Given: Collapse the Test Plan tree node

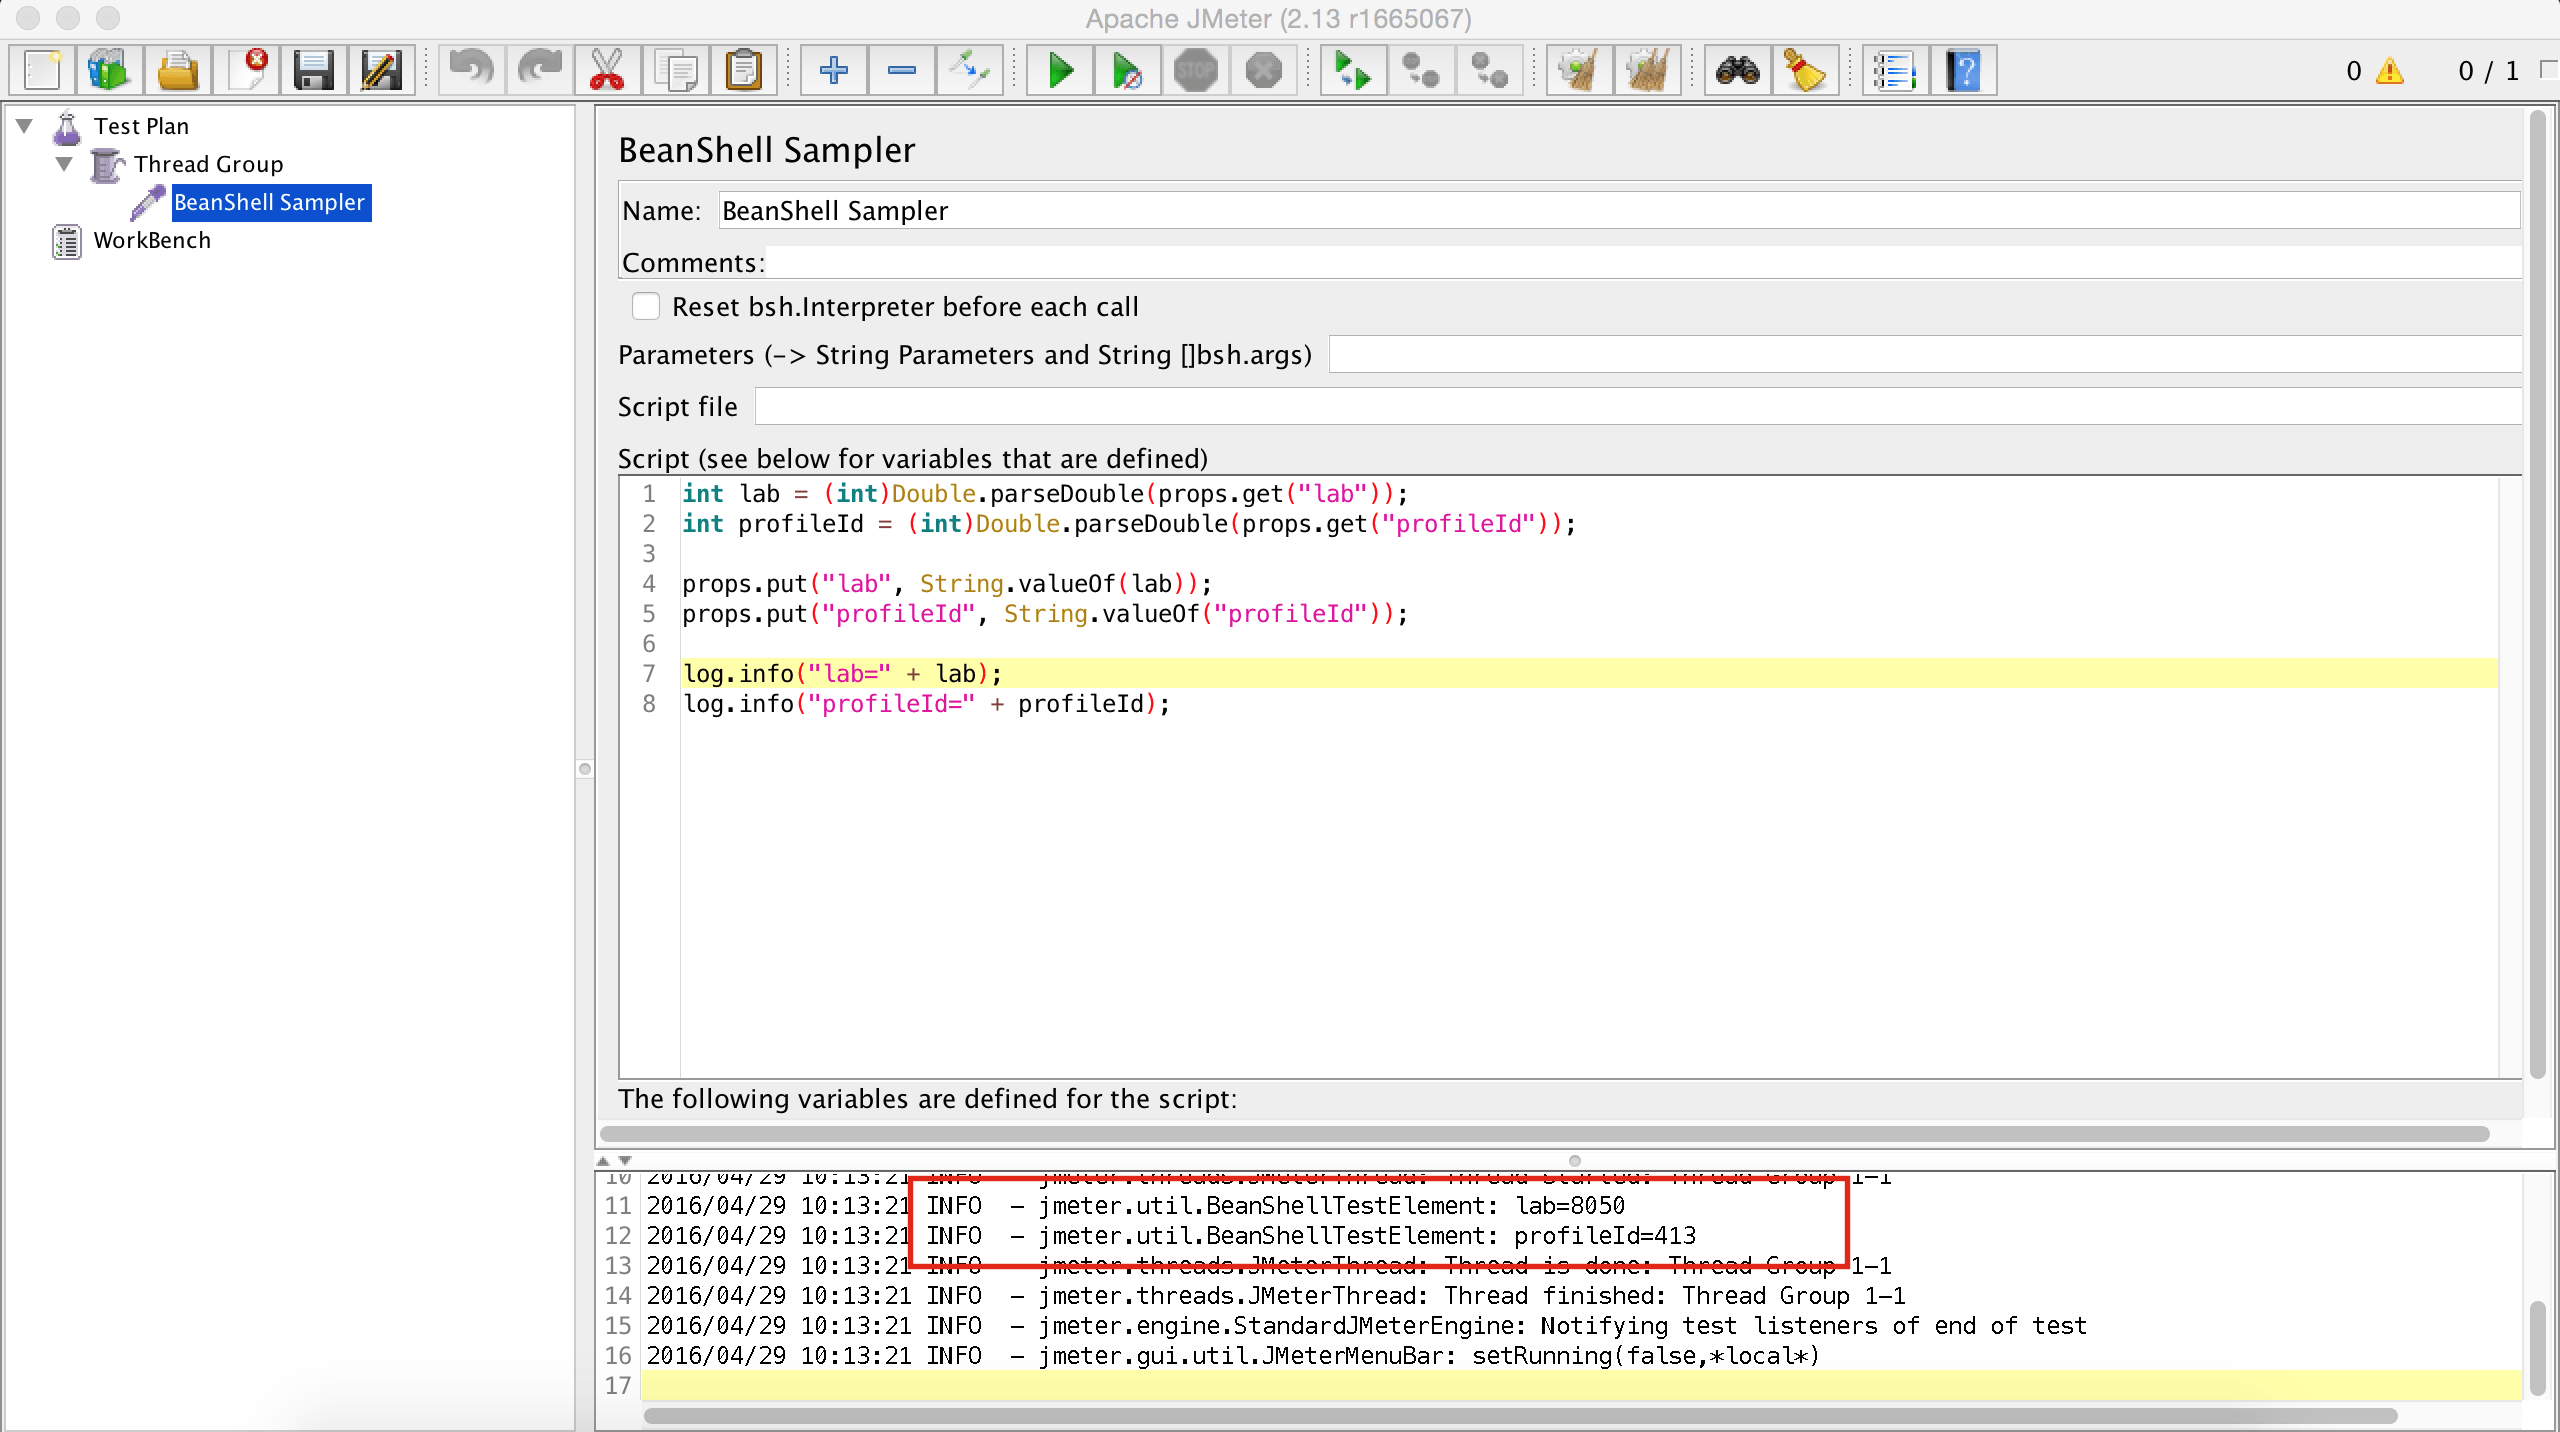Looking at the screenshot, I should [x=25, y=126].
